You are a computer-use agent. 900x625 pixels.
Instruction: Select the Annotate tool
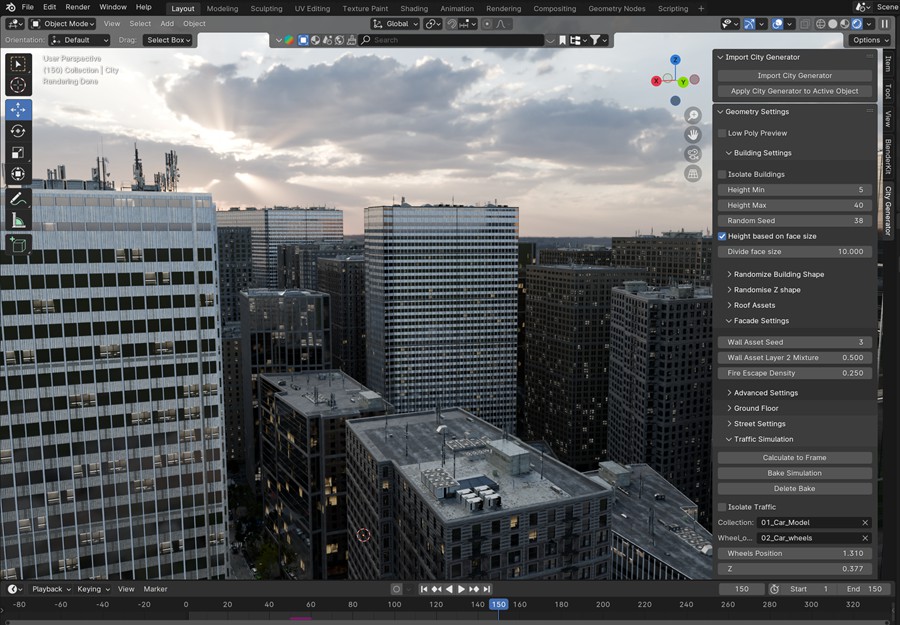17,198
